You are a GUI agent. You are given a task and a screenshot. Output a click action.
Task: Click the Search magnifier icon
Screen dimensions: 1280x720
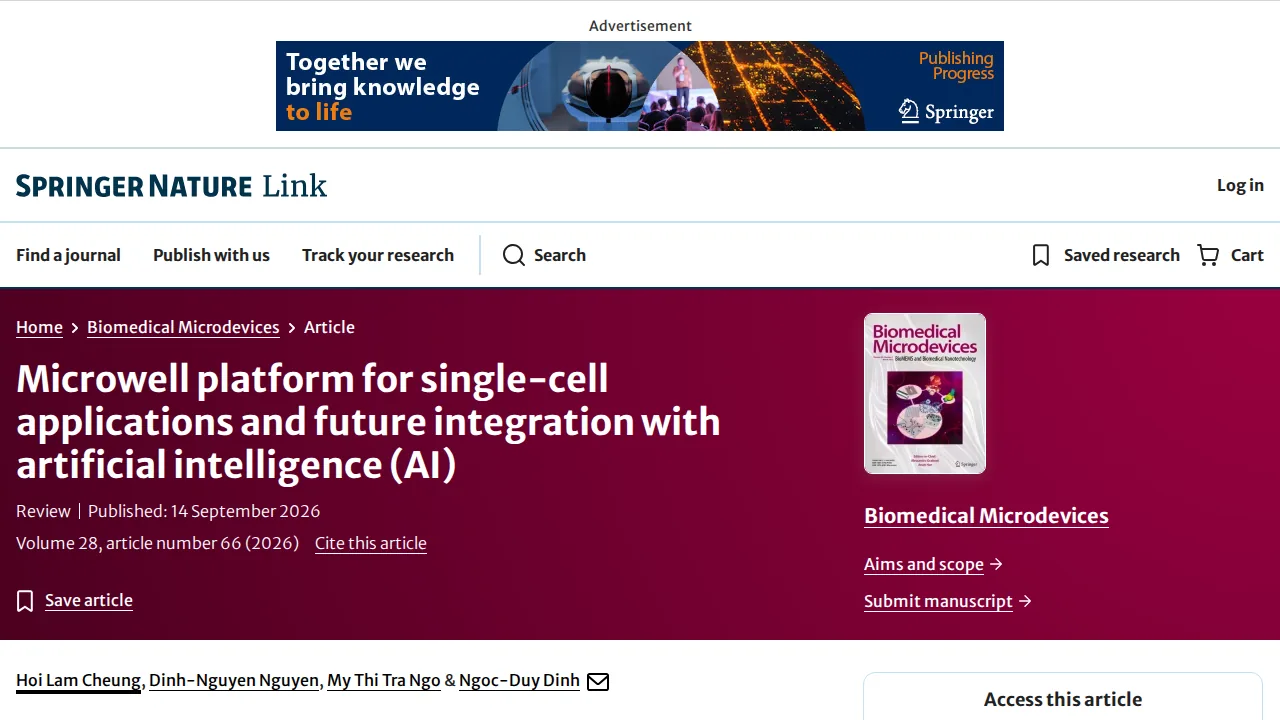click(514, 255)
